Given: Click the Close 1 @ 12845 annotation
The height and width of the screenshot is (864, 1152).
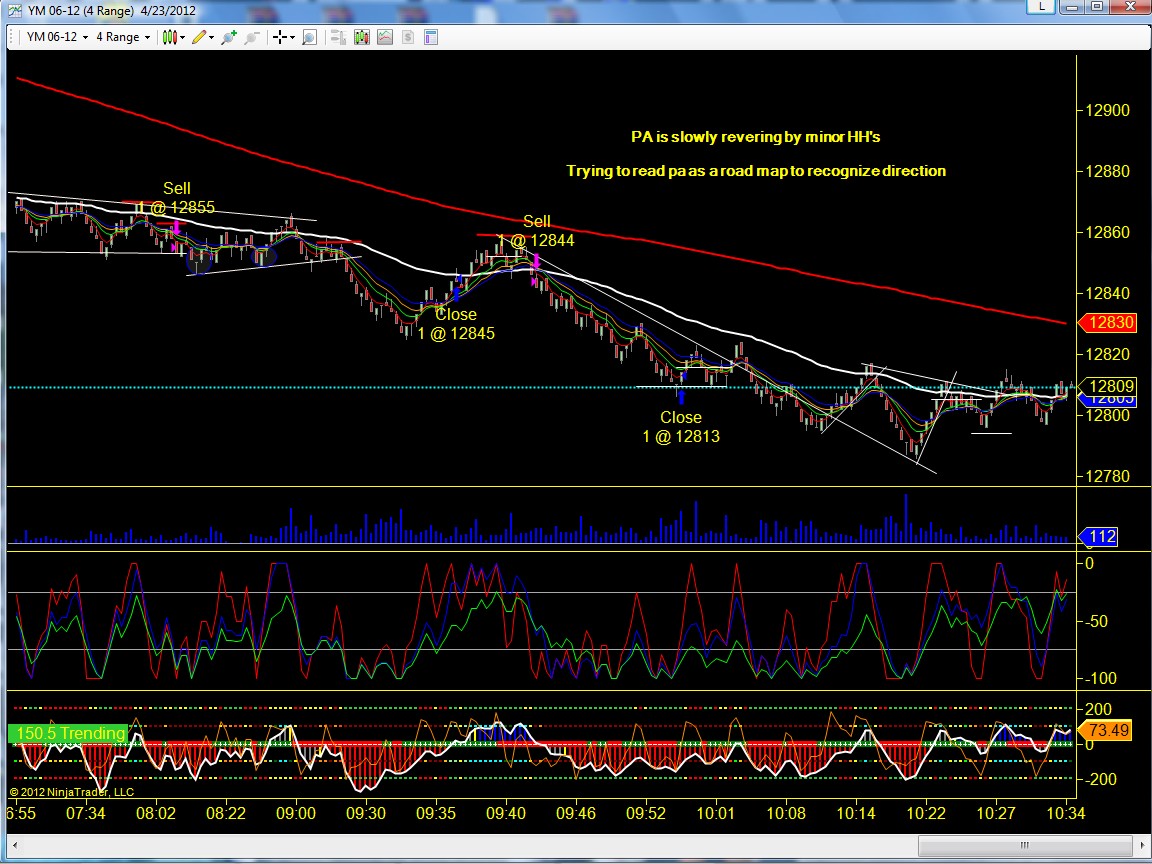Looking at the screenshot, I should (456, 324).
